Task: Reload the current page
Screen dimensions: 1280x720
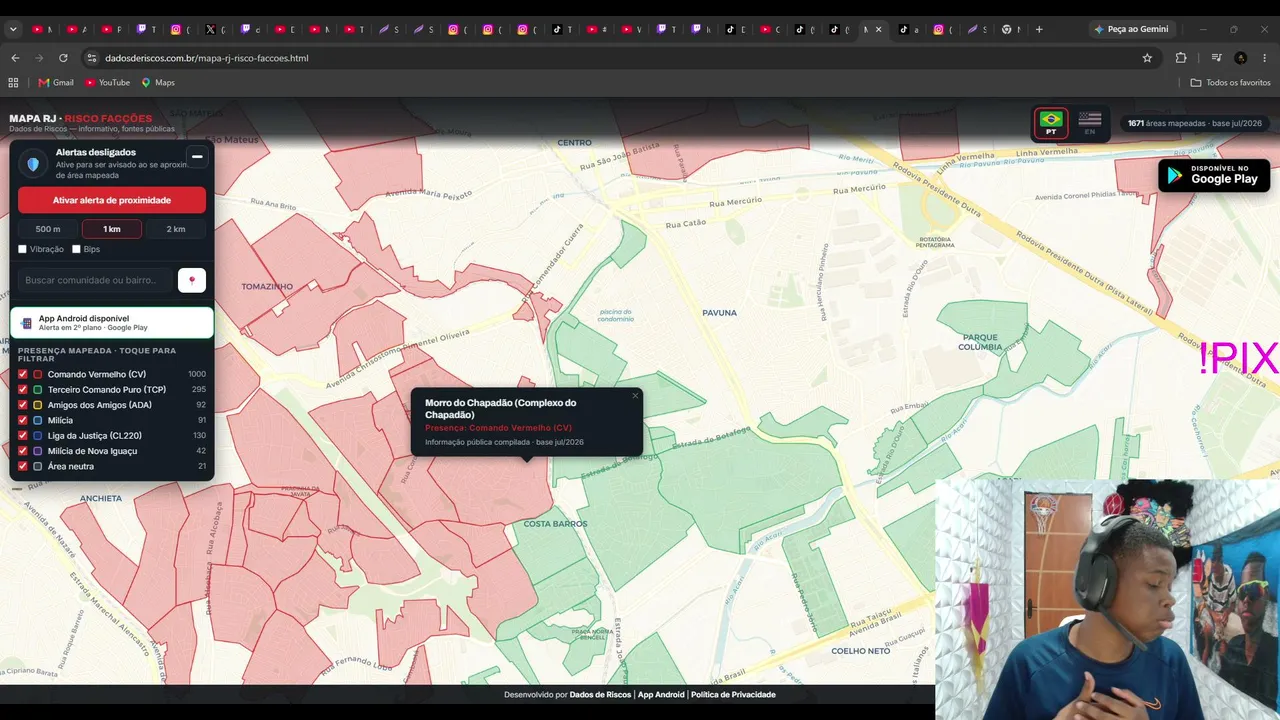Action: 63,58
